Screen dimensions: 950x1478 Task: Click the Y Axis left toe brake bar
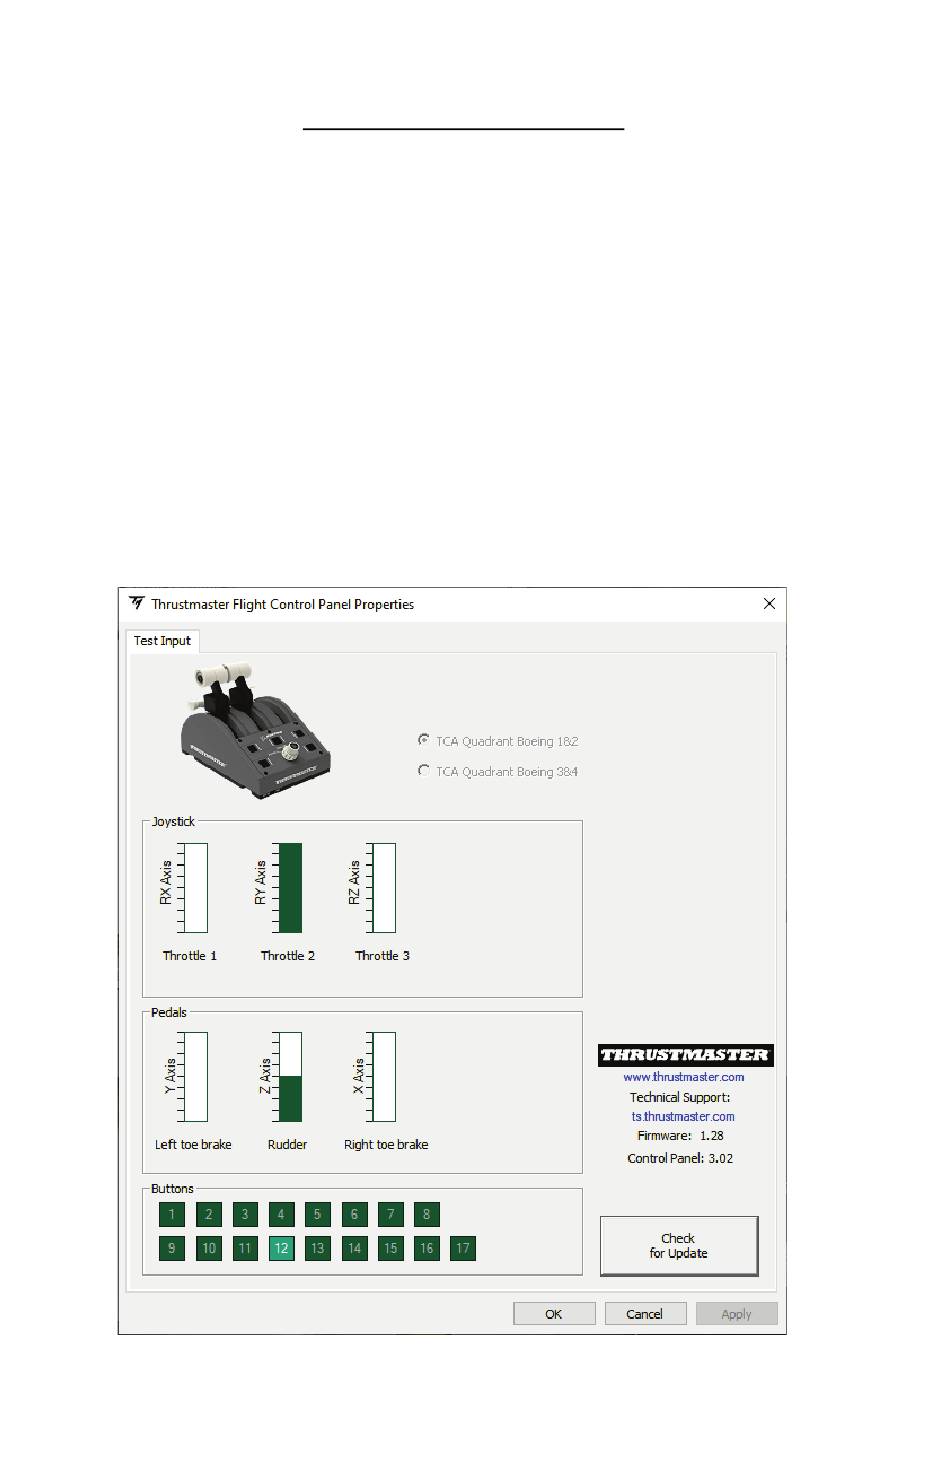tap(195, 1077)
